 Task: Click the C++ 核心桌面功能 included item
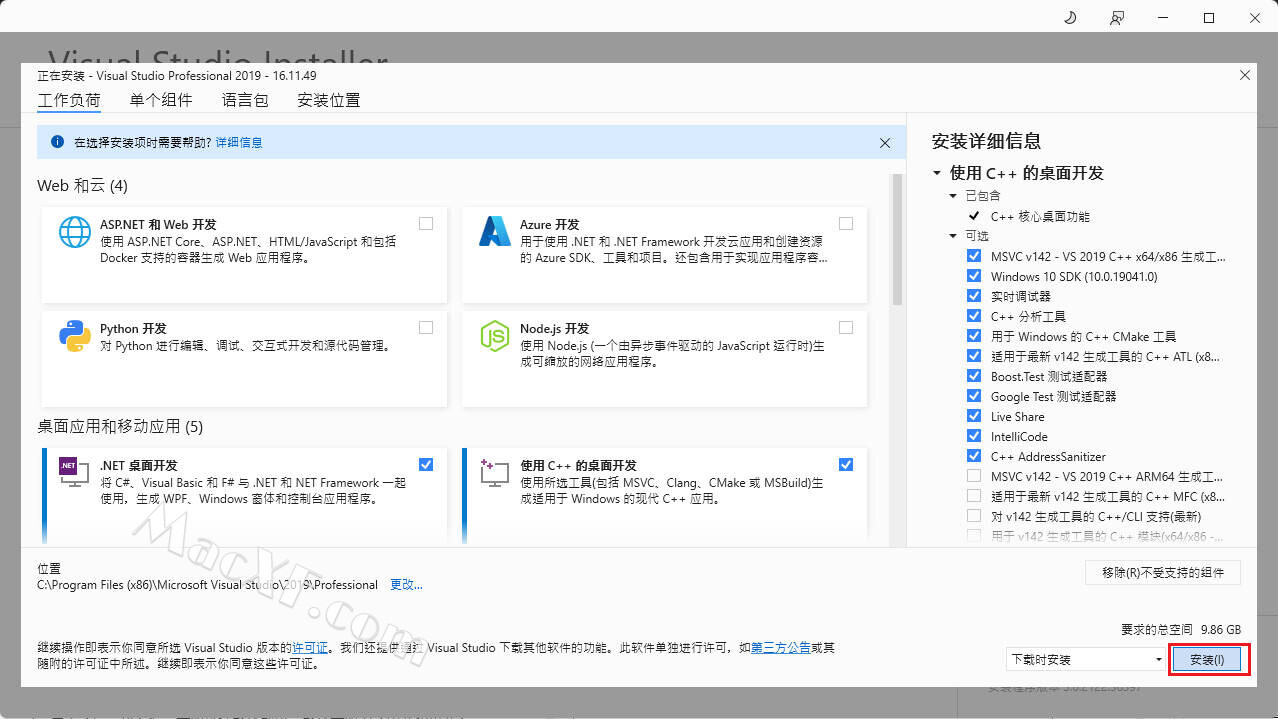pyautogui.click(x=1040, y=216)
